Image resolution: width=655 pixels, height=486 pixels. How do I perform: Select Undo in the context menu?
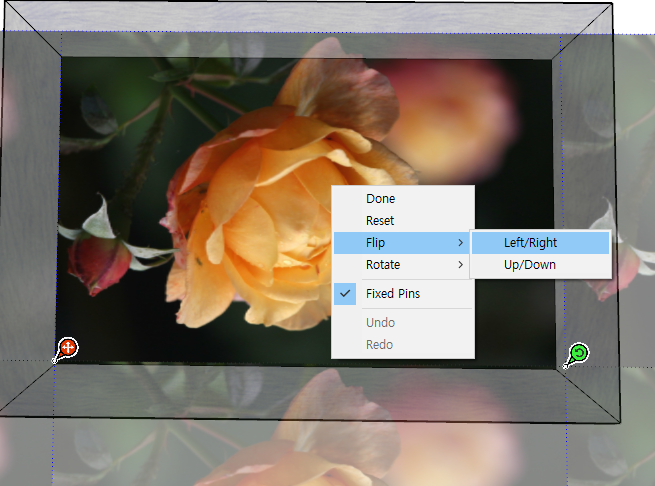pyautogui.click(x=403, y=323)
